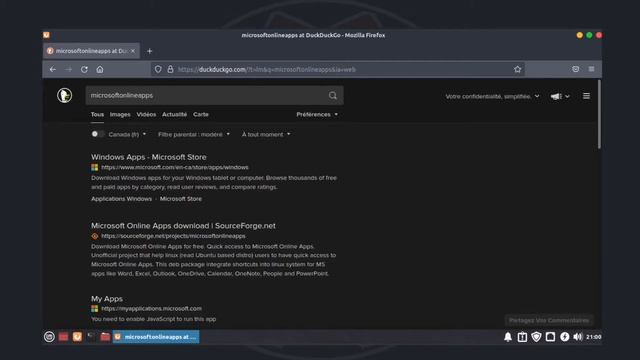Click the sourceforge.net project URL

(x=173, y=236)
